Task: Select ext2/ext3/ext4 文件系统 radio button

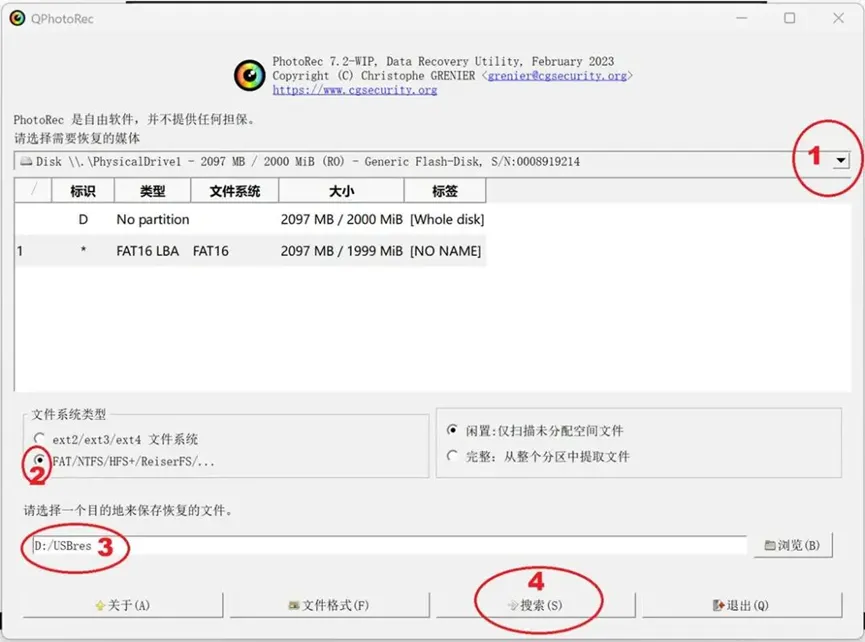Action: tap(39, 438)
